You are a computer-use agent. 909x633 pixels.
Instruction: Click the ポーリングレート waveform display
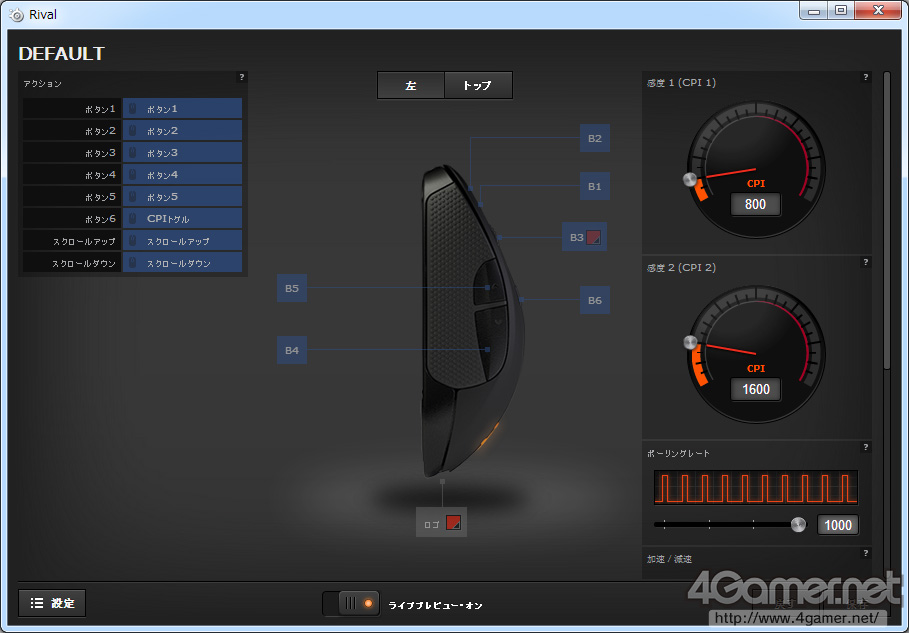pyautogui.click(x=756, y=487)
